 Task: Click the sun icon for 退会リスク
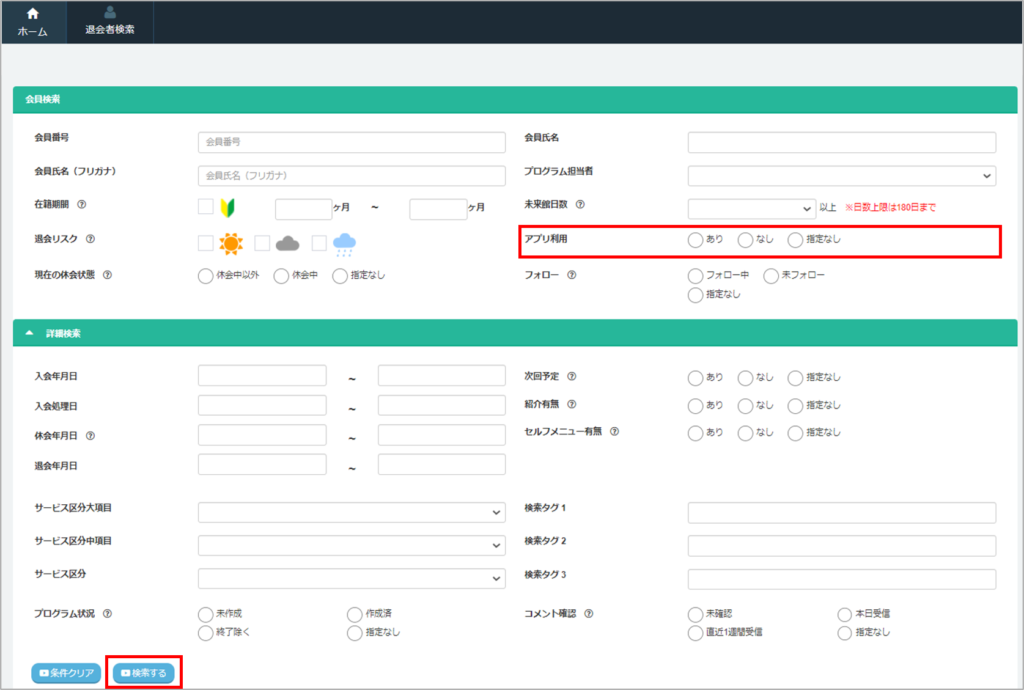(231, 243)
